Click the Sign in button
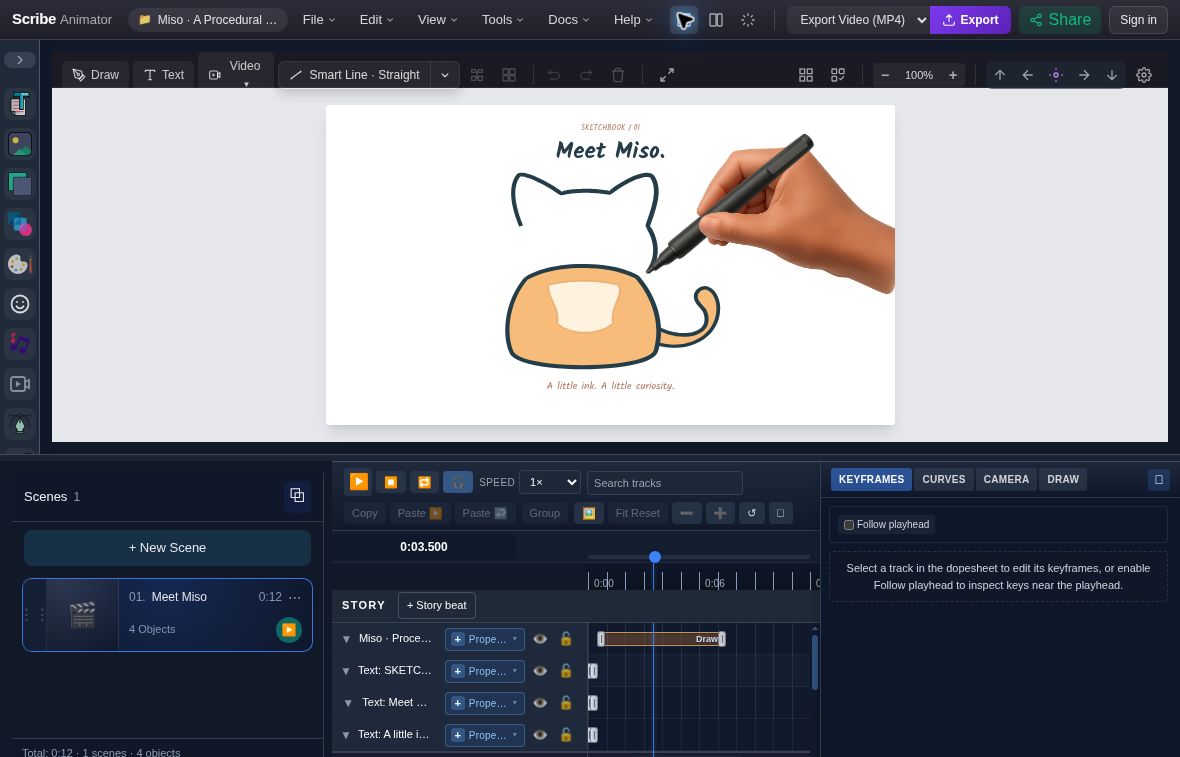Screen dimensions: 1180x757 (x=1138, y=20)
